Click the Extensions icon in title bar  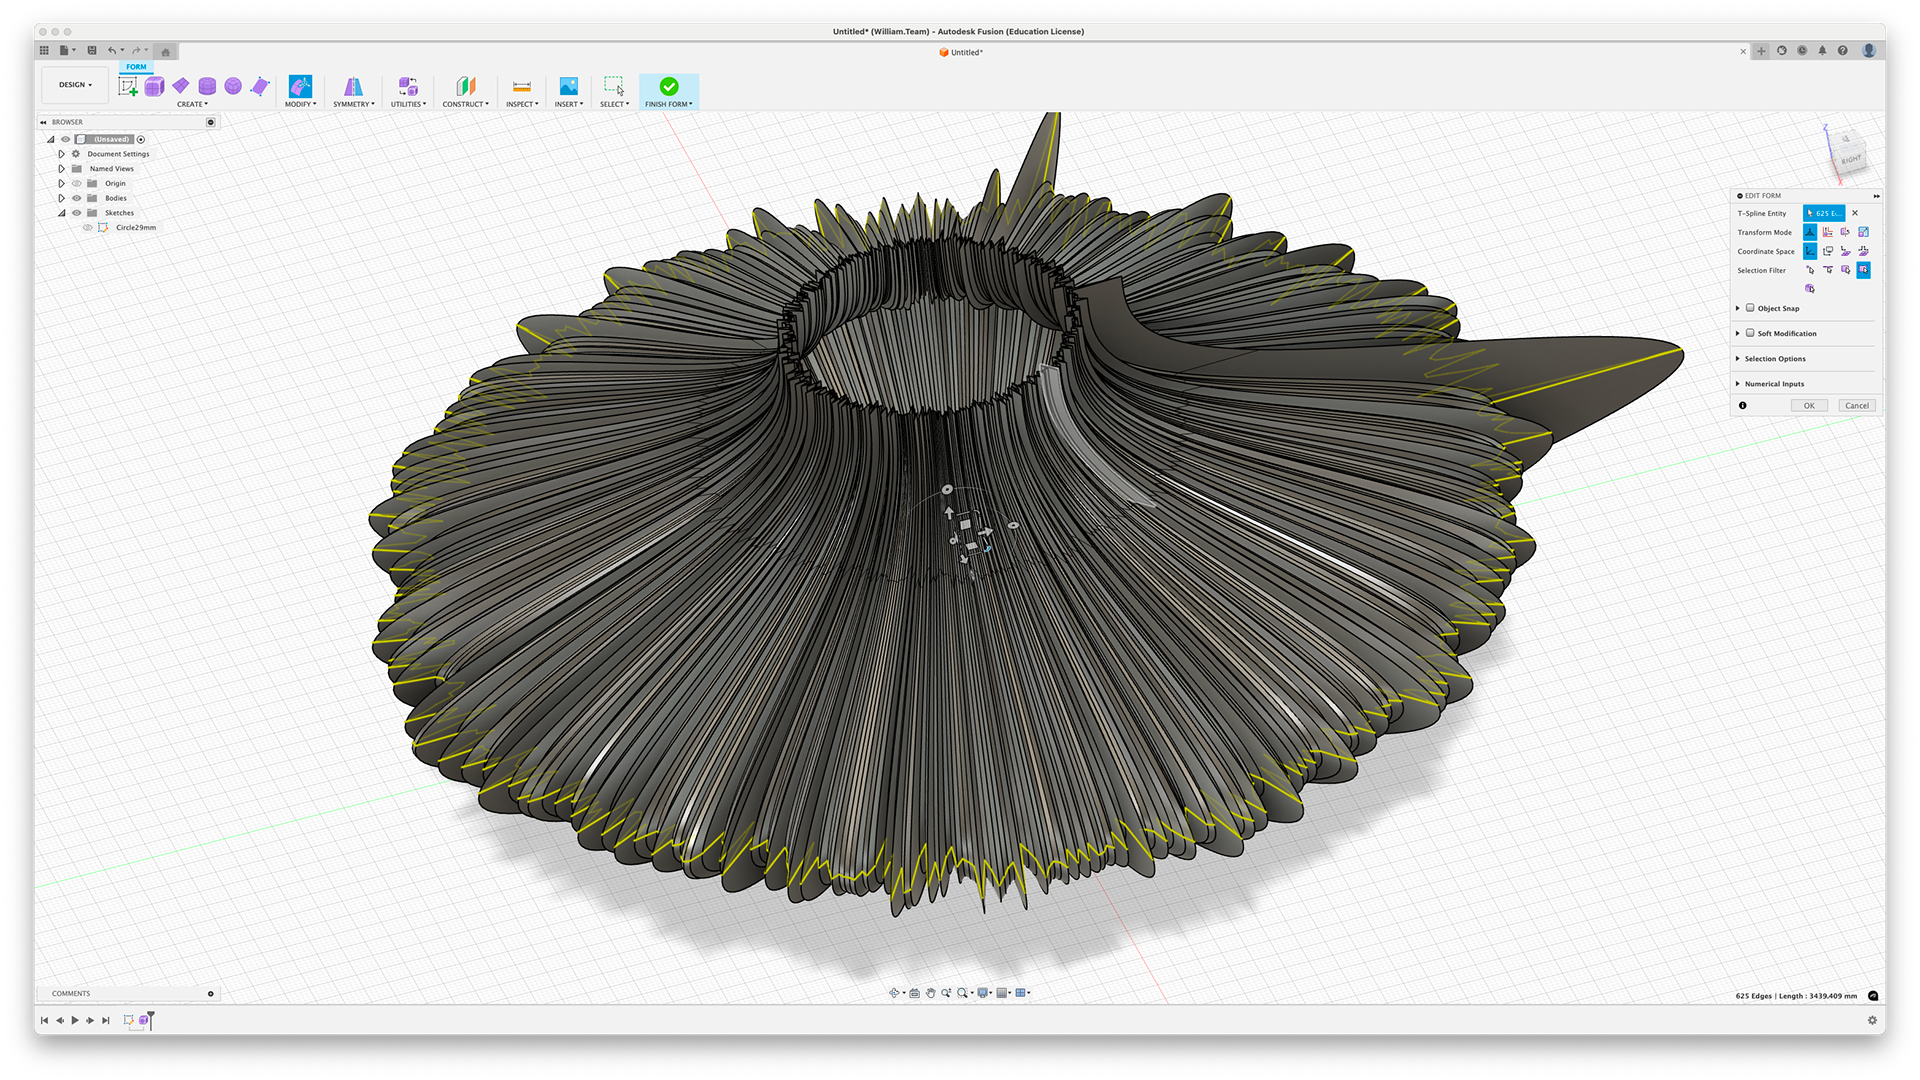[x=1782, y=51]
